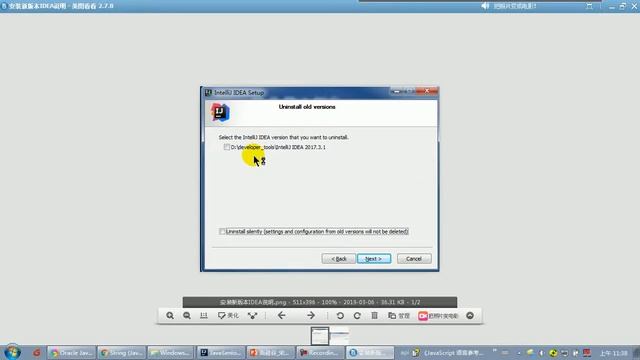Screen dimensions: 640x360
Task: Delete image with trash icon
Action: [374, 316]
